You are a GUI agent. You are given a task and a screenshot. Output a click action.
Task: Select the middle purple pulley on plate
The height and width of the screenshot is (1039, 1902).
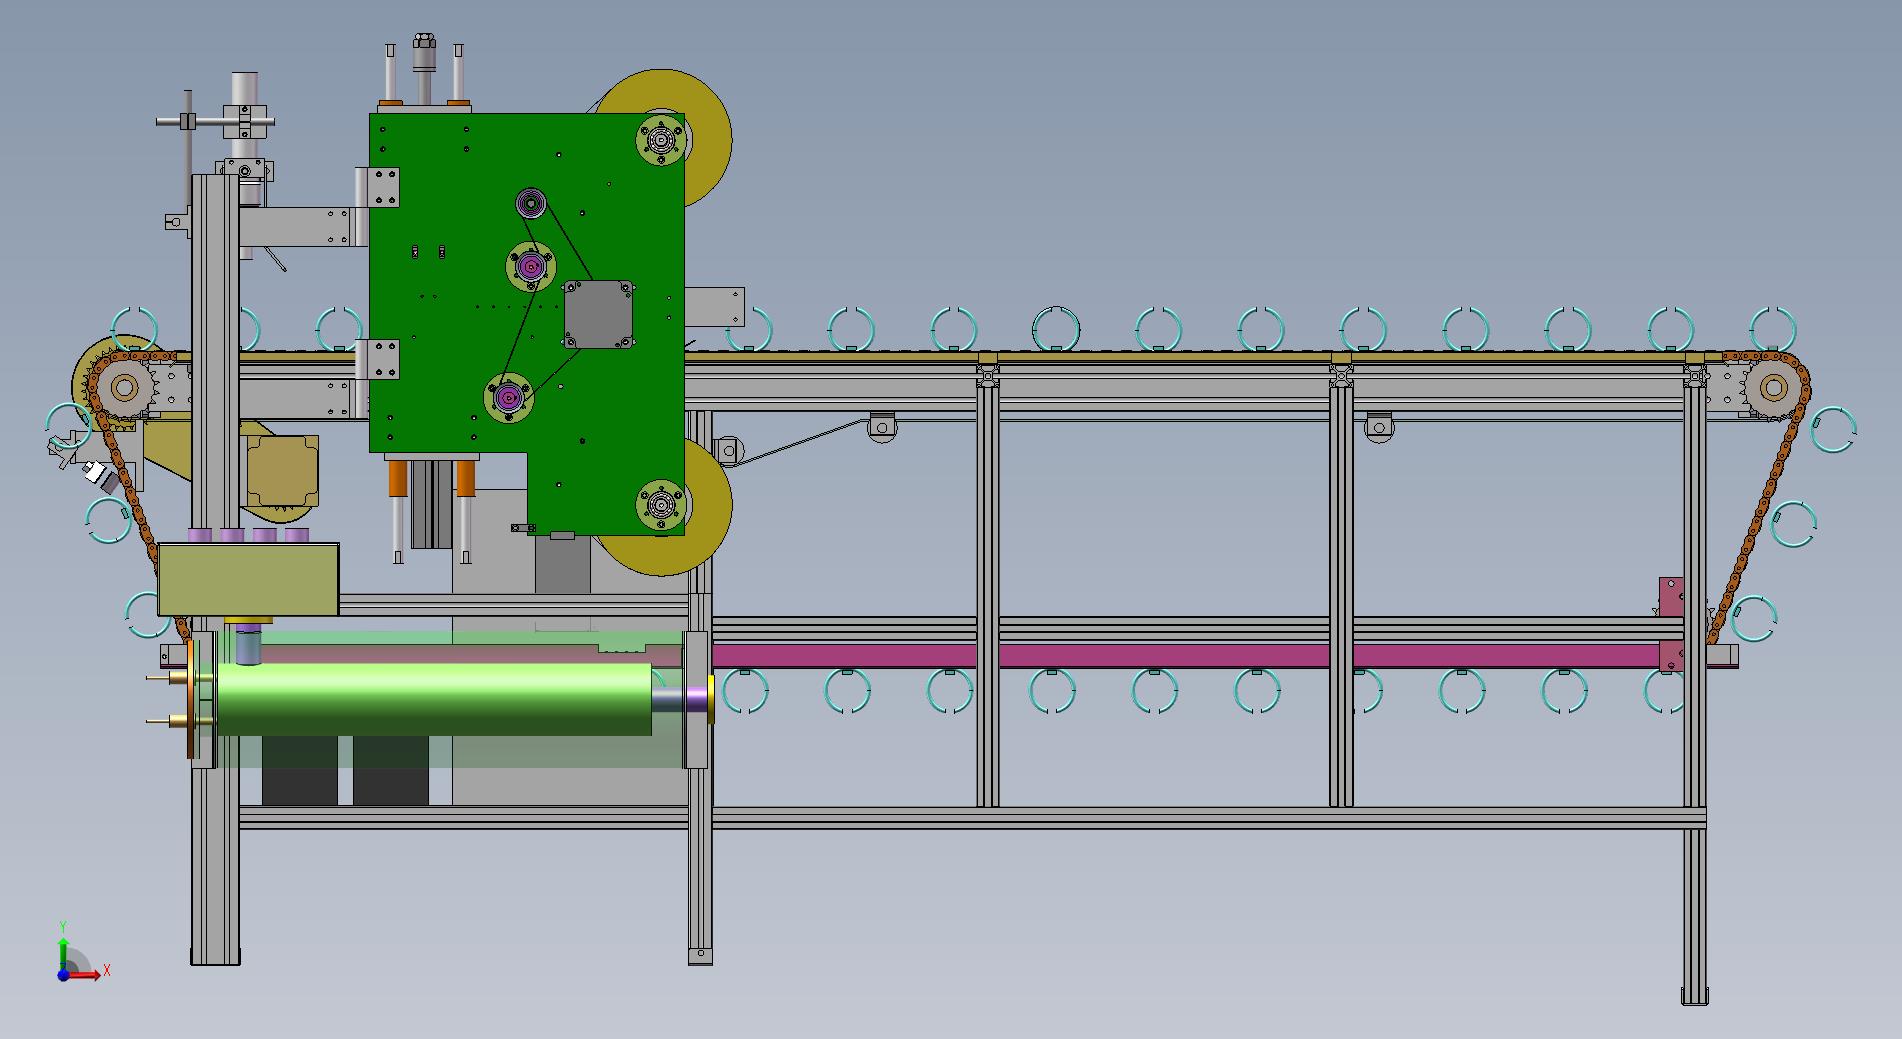click(530, 266)
